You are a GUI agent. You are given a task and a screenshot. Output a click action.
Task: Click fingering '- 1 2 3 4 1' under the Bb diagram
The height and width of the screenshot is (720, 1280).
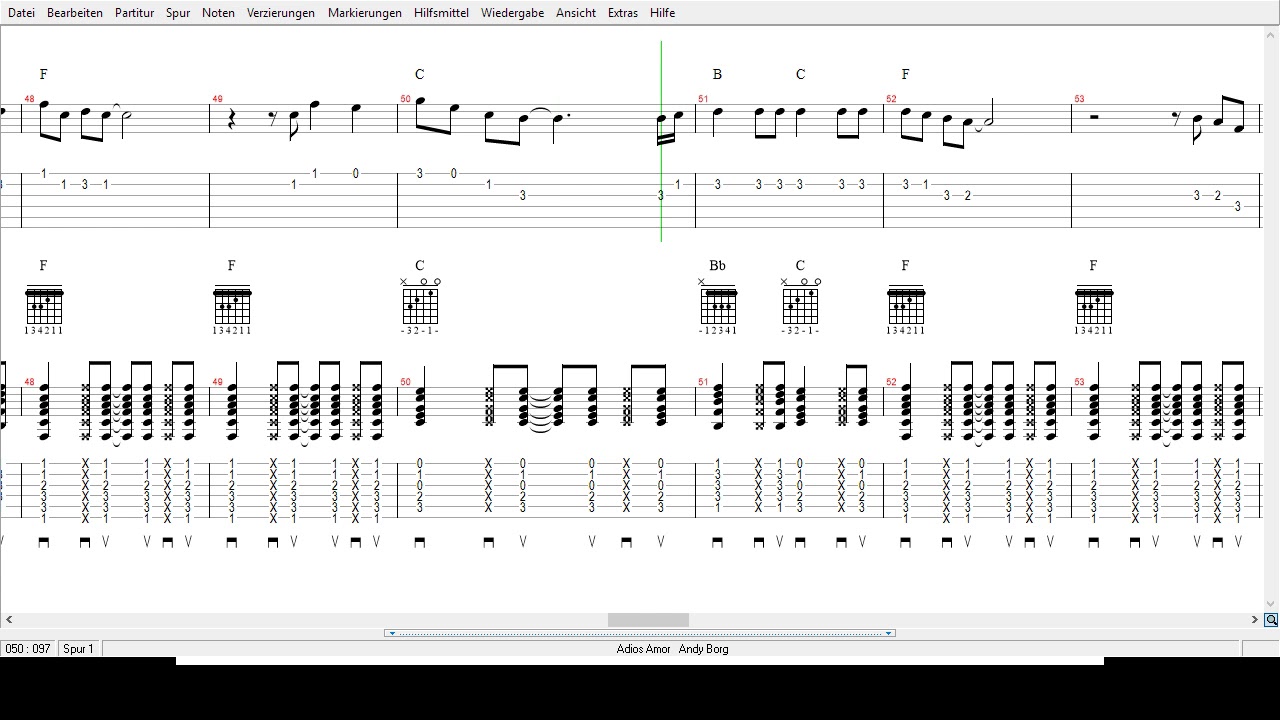tap(718, 330)
